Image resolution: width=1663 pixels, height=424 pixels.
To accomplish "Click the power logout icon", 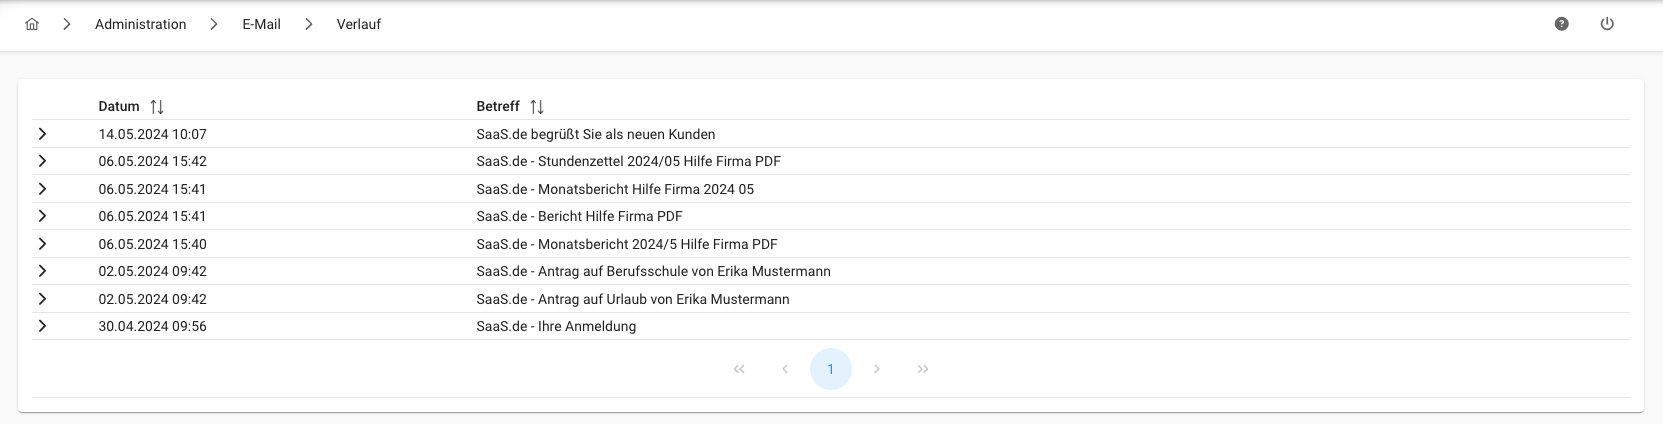I will click(1607, 24).
